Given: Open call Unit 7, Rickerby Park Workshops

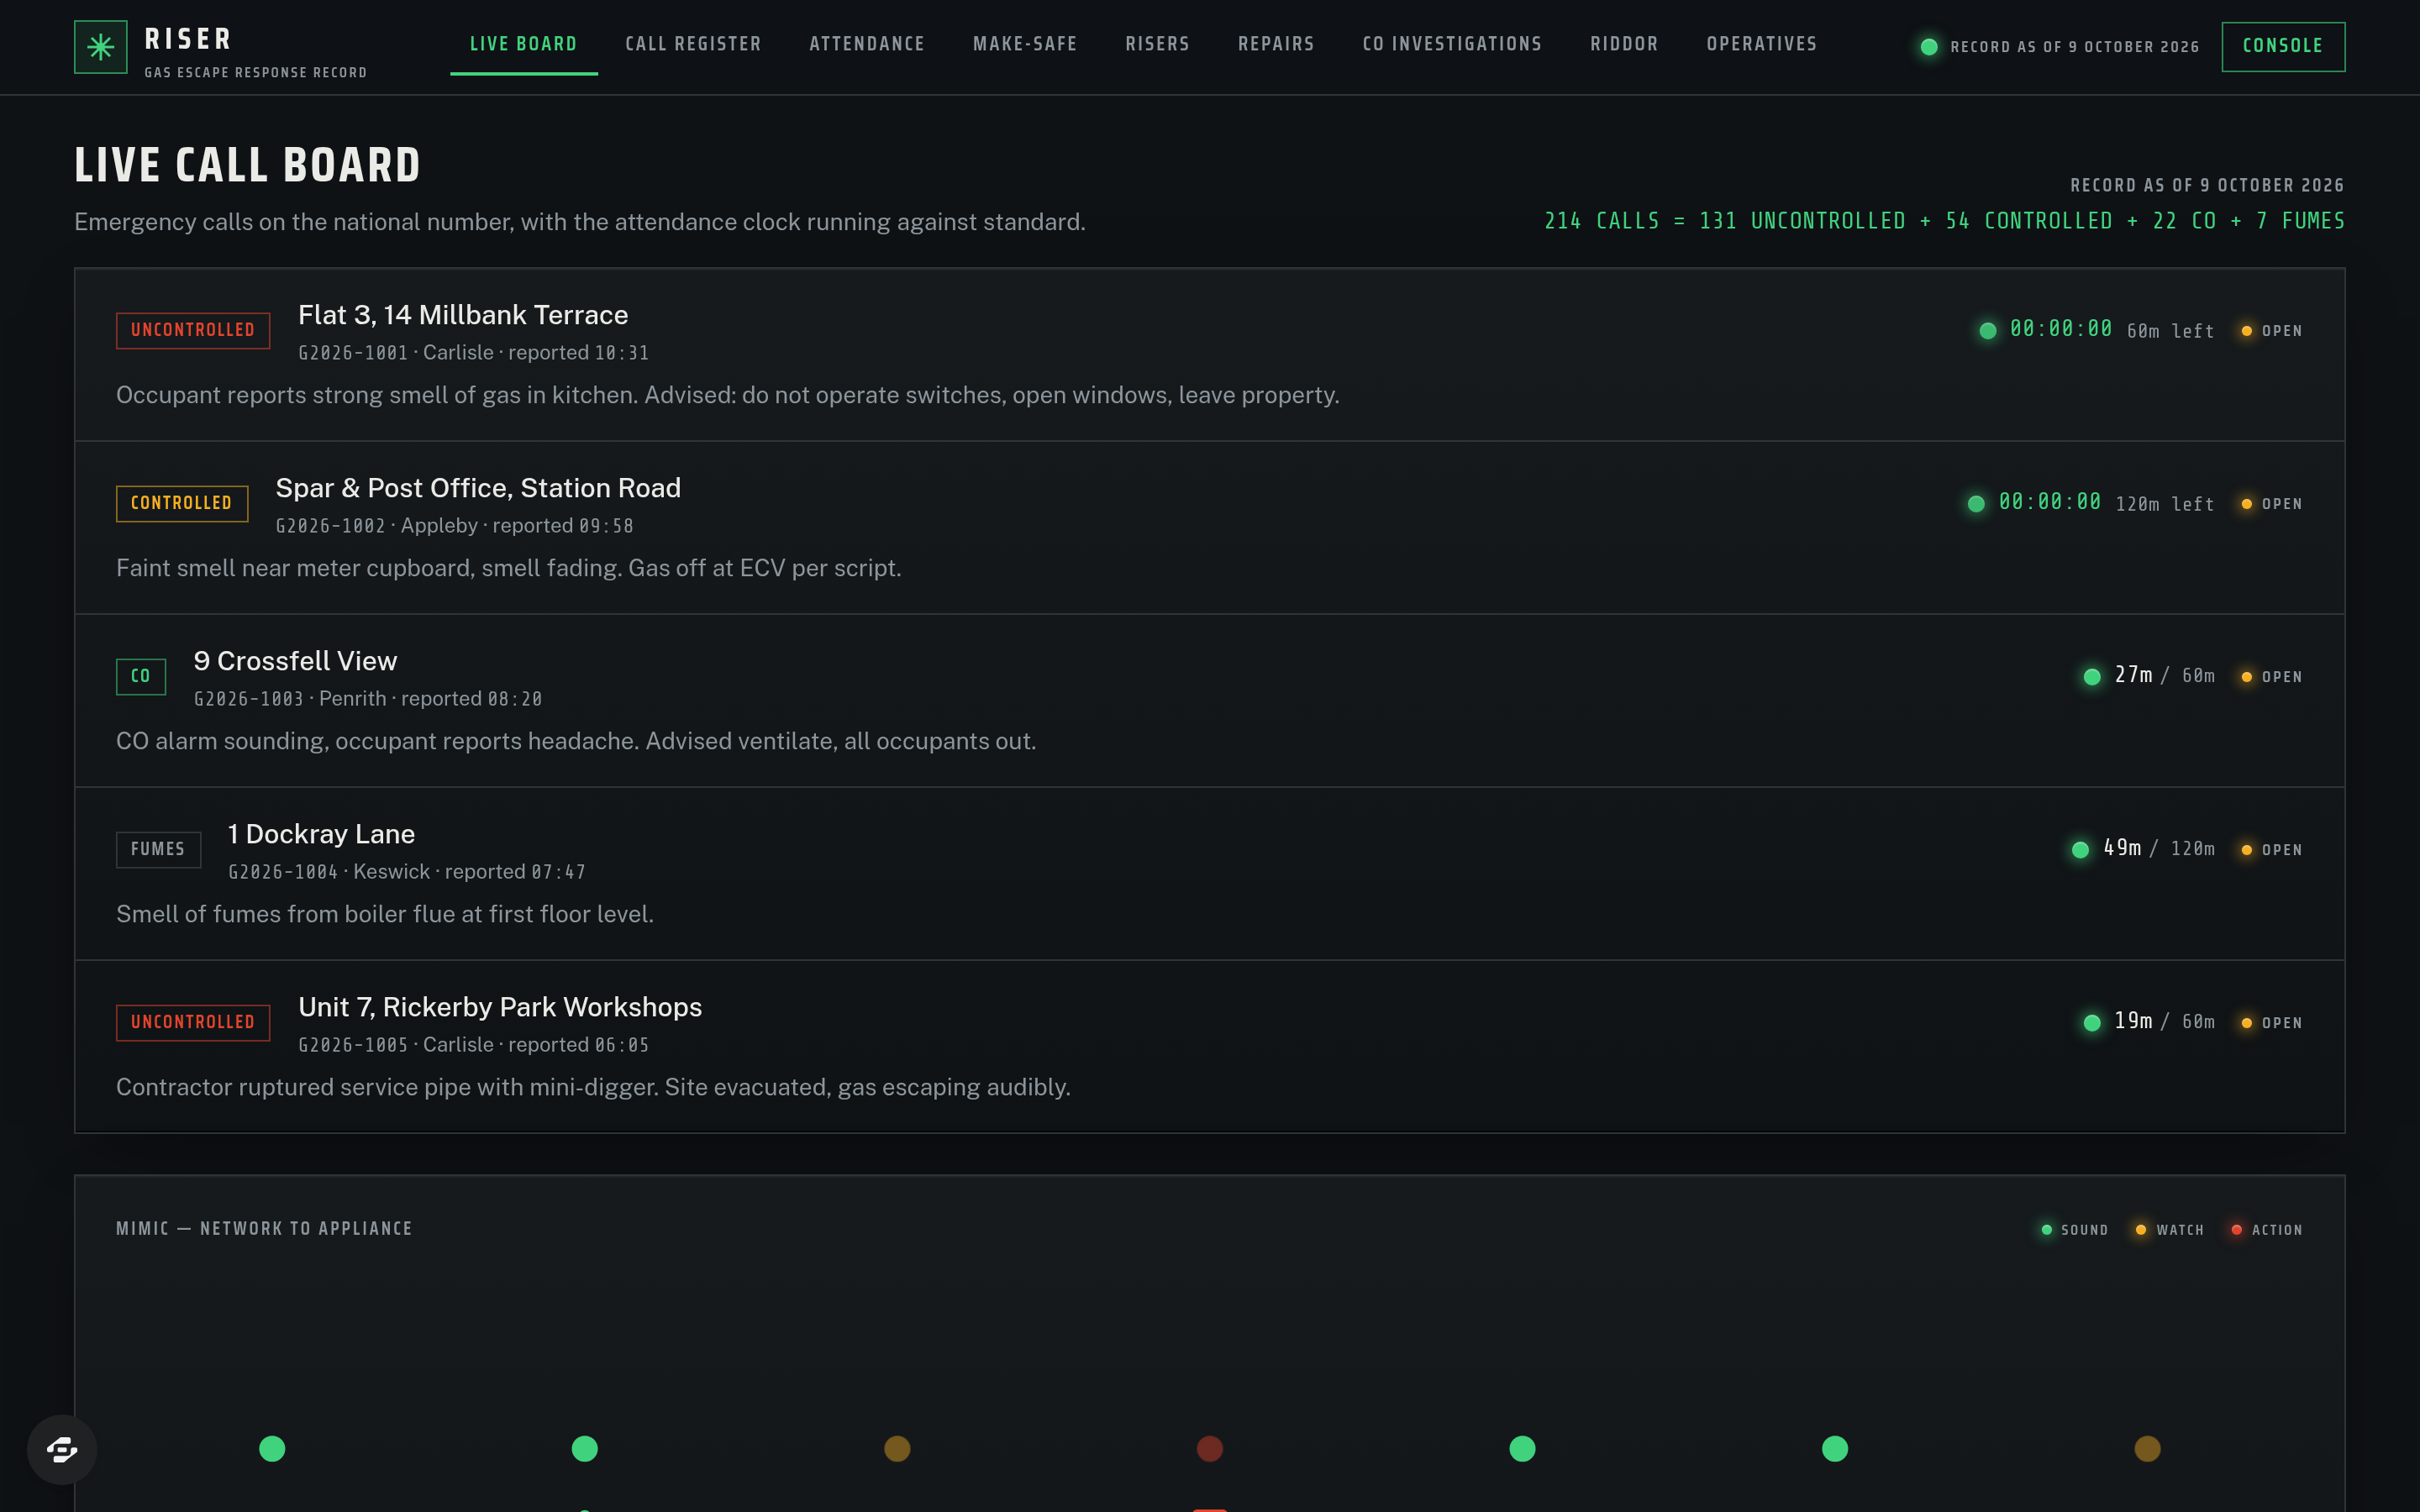Looking at the screenshot, I should point(1210,1047).
